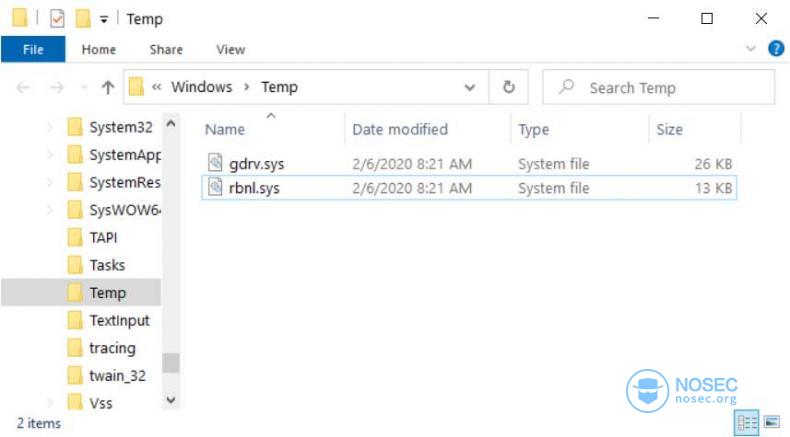The image size is (790, 437).
Task: Open the Share ribbon tab
Action: tap(166, 49)
